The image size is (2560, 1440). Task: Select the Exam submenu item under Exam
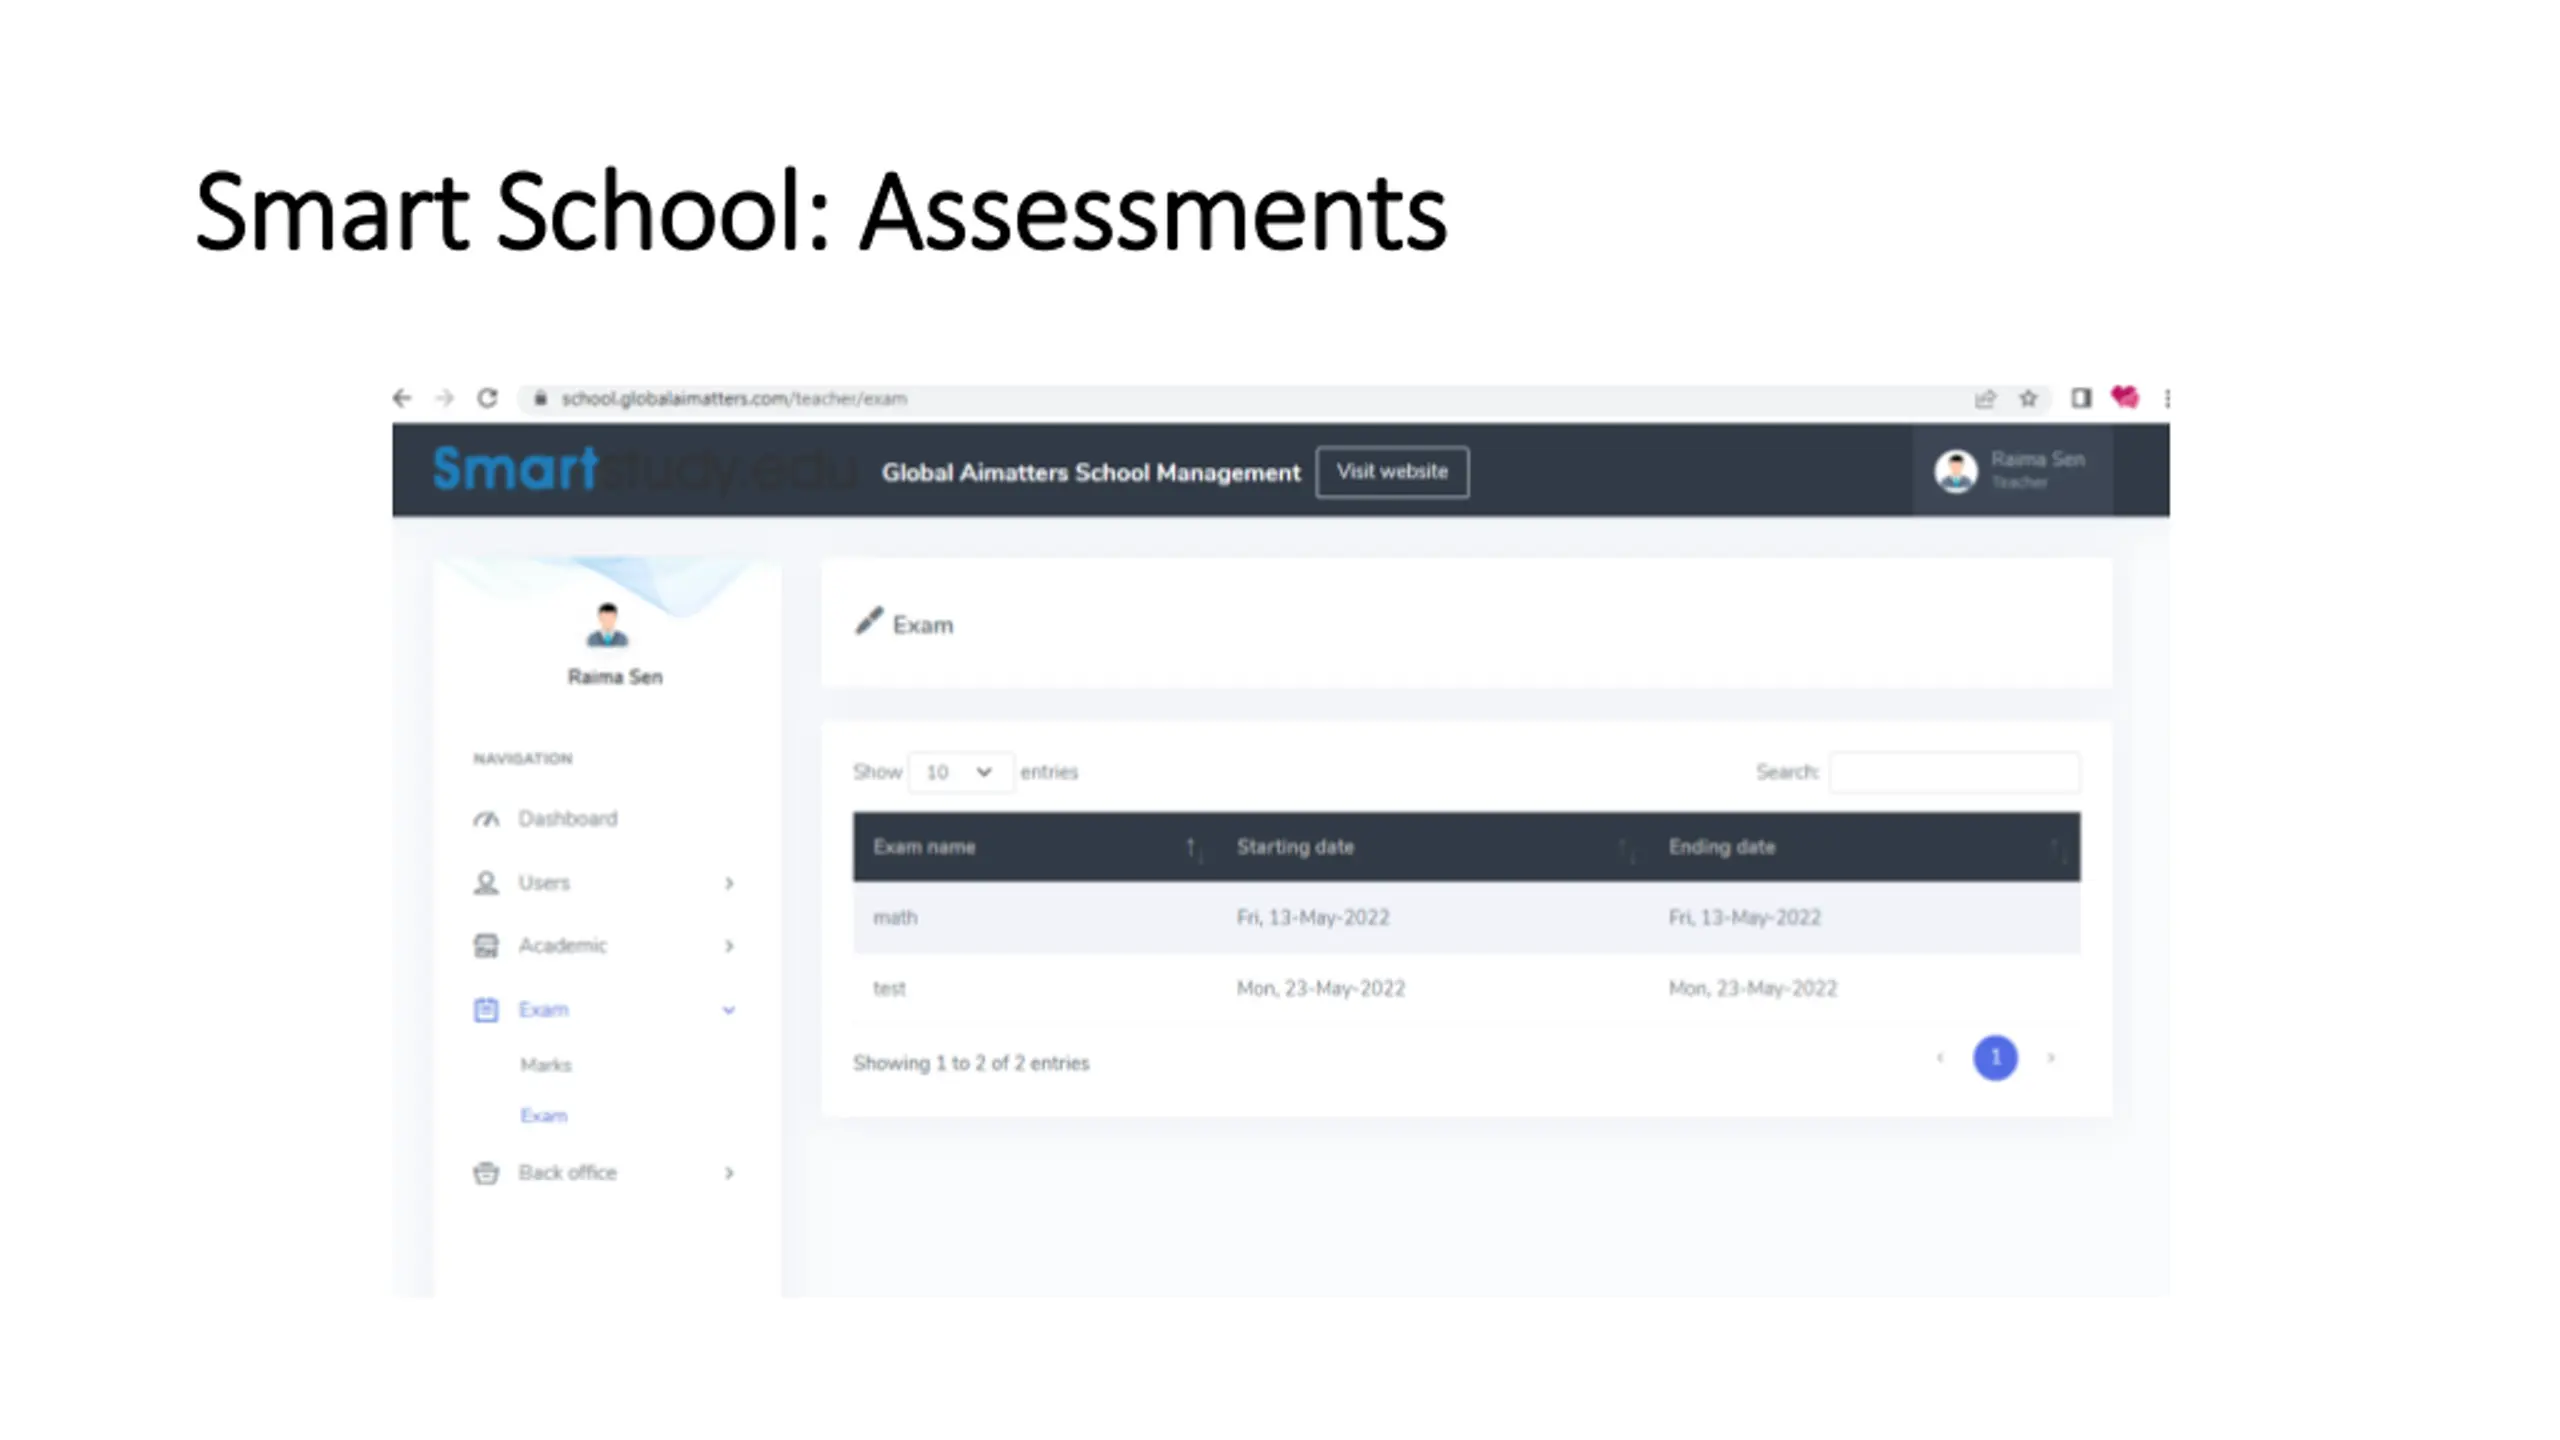pos(544,1116)
